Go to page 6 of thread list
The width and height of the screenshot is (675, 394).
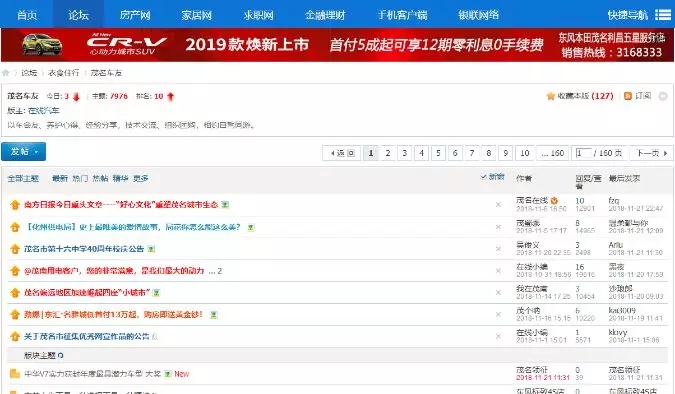point(455,153)
